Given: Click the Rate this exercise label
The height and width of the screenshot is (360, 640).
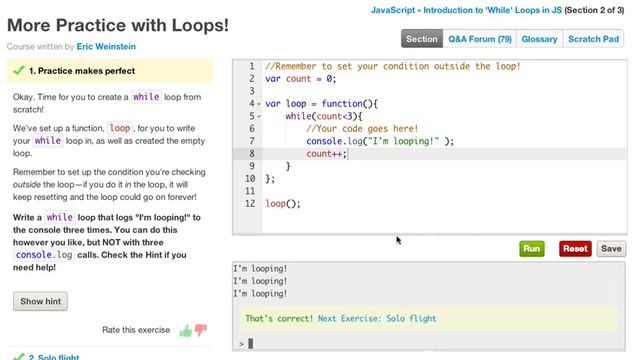Looking at the screenshot, I should click(136, 330).
